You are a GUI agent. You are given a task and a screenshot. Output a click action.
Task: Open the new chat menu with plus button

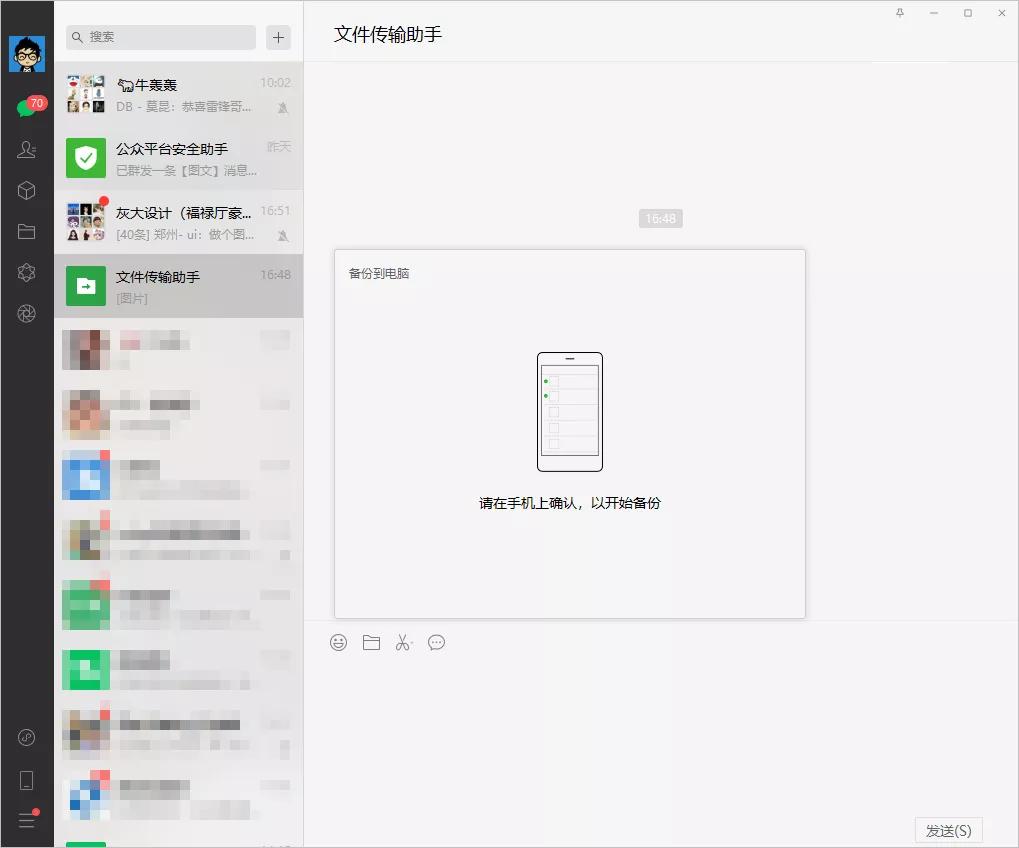click(x=278, y=37)
